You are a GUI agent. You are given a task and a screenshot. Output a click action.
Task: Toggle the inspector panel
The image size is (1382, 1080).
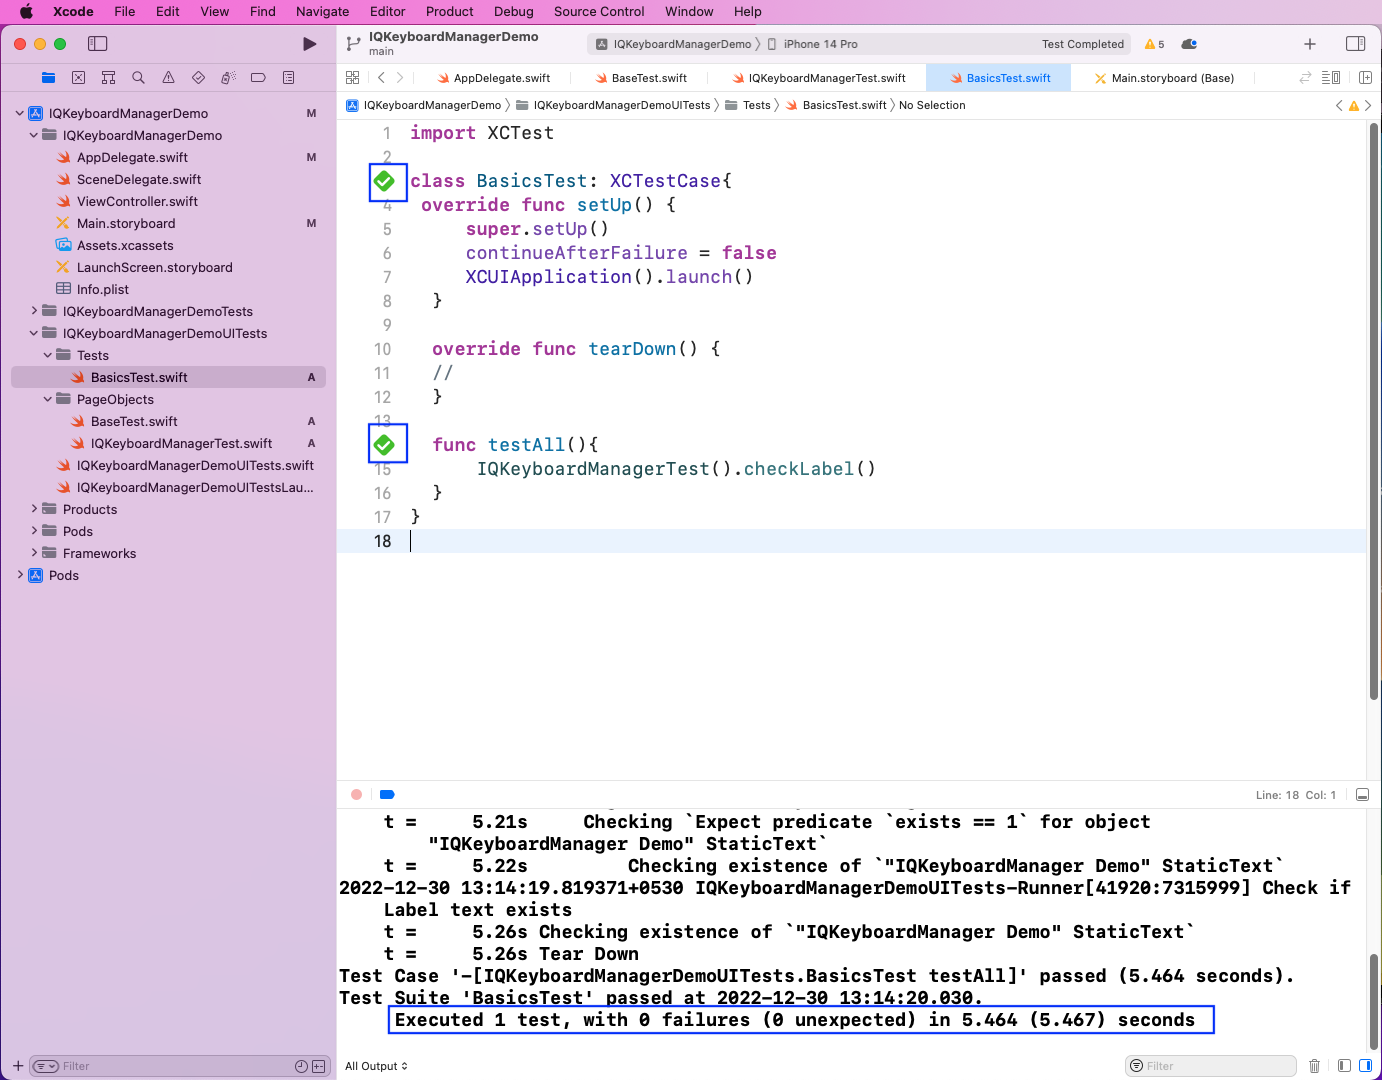[1355, 44]
